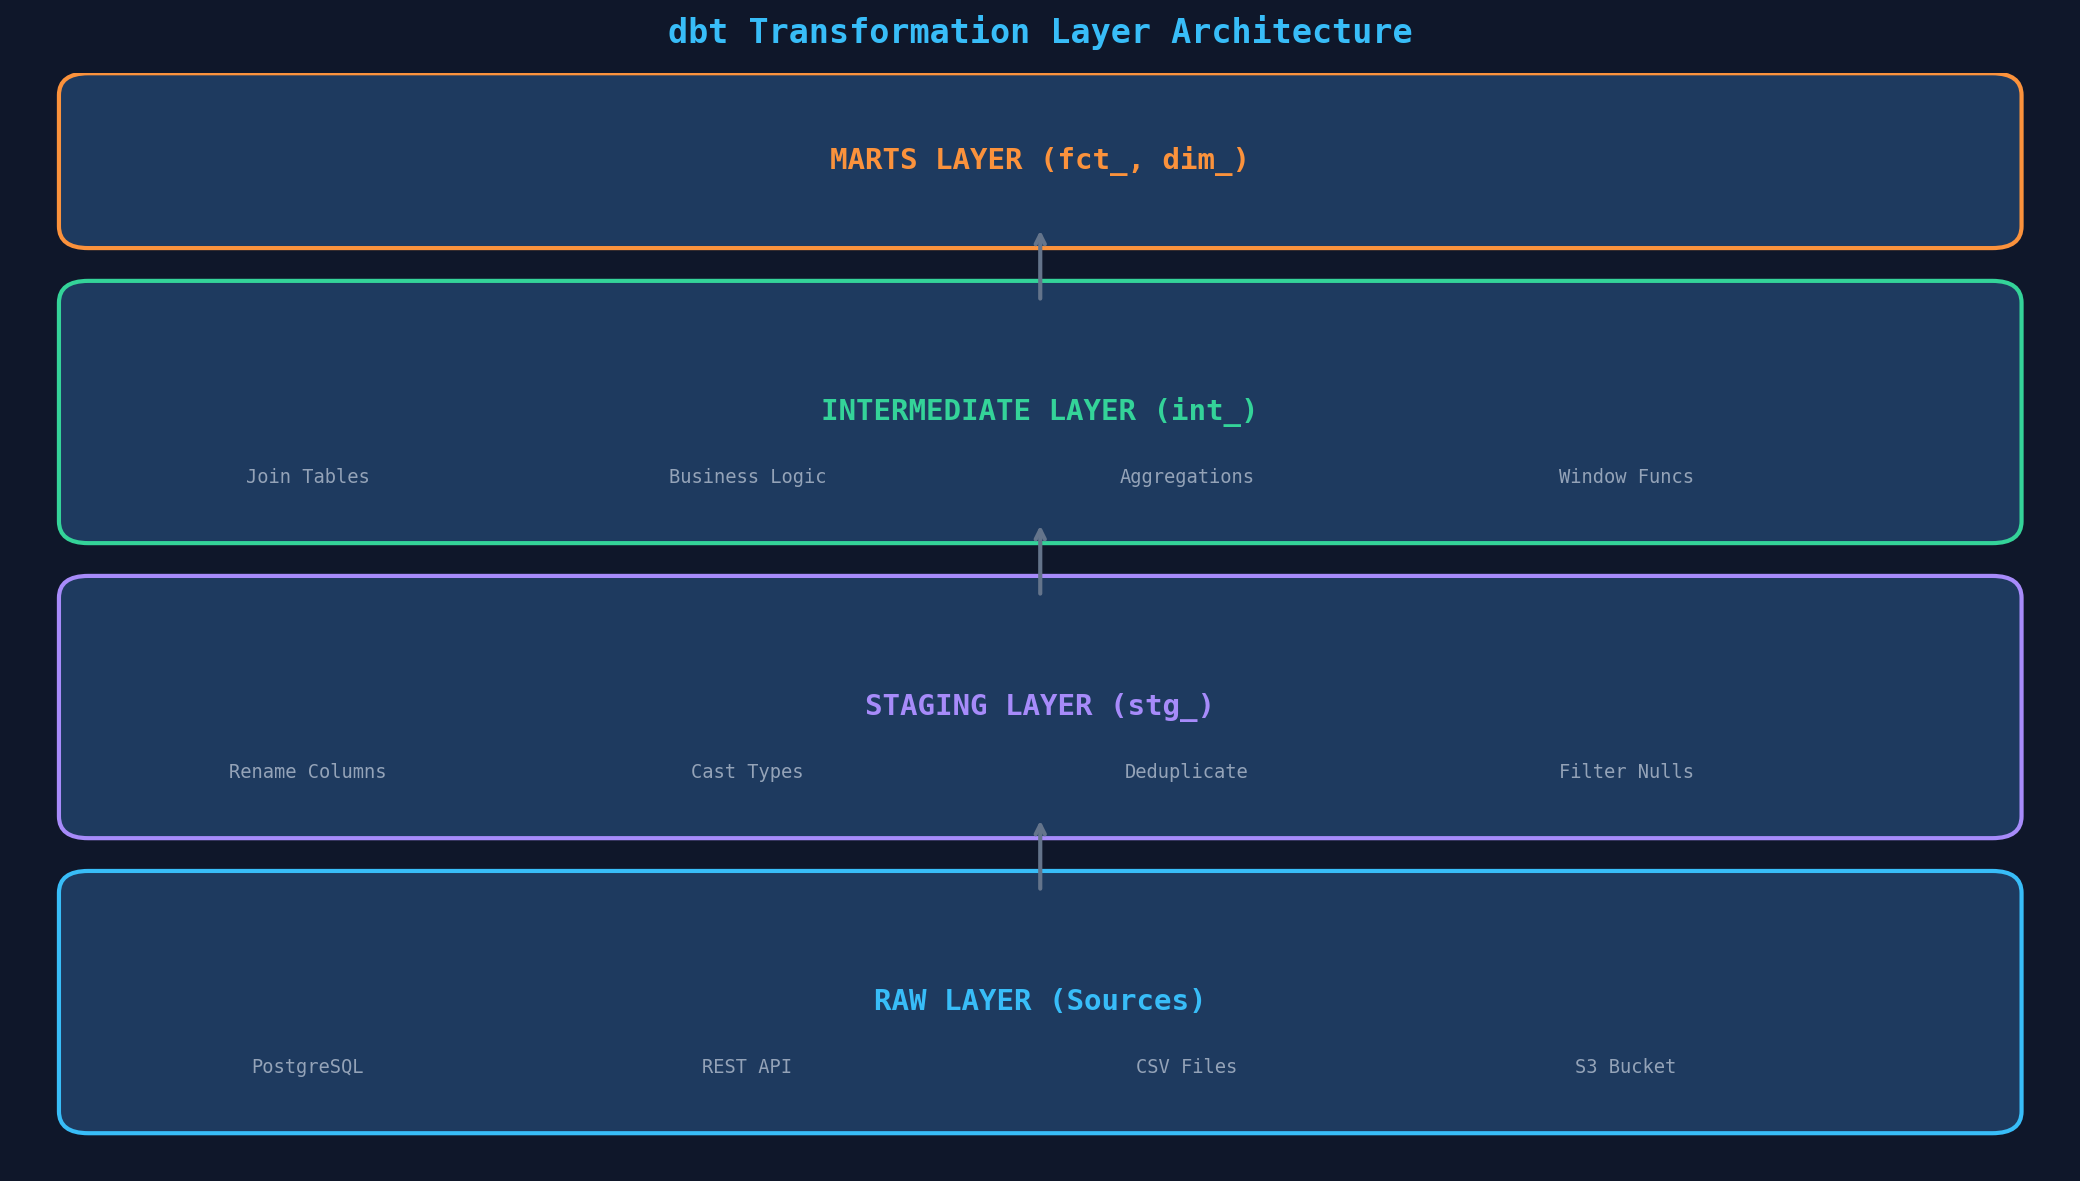The height and width of the screenshot is (1181, 2080).
Task: Click the Window Funcs item
Action: 1625,476
